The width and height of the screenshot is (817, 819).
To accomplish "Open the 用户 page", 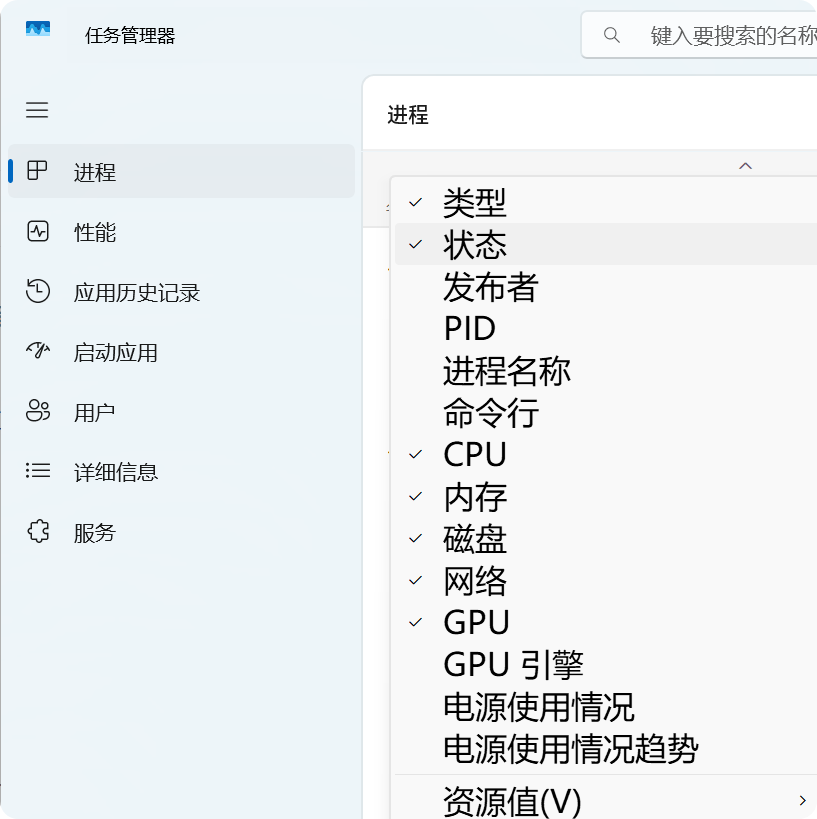I will (95, 413).
